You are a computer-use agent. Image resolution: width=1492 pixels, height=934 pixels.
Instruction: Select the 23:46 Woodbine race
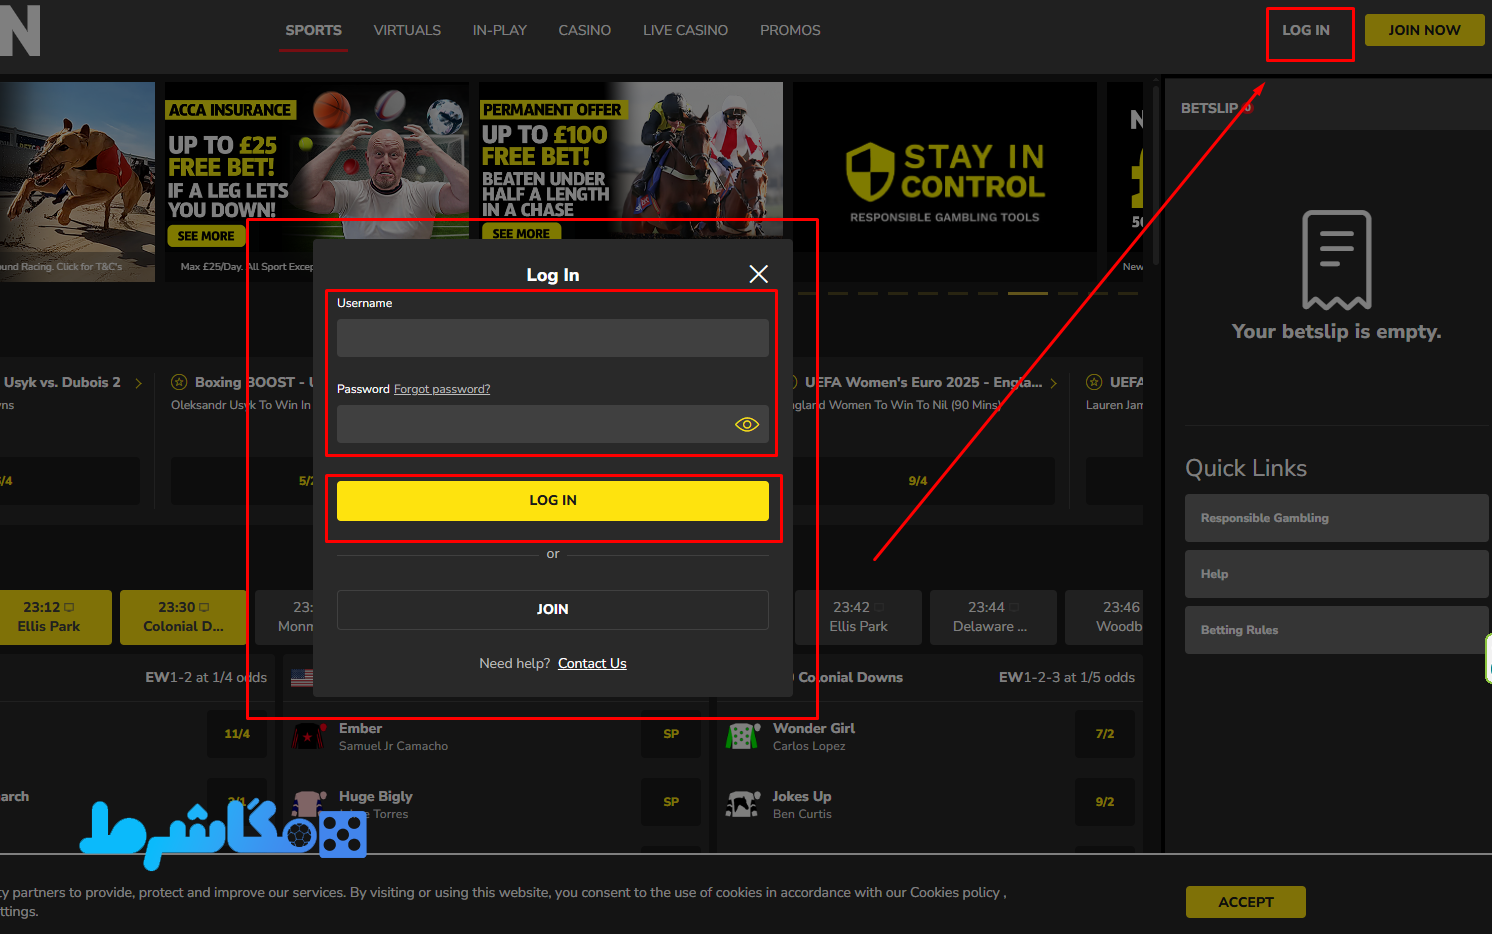(1104, 617)
